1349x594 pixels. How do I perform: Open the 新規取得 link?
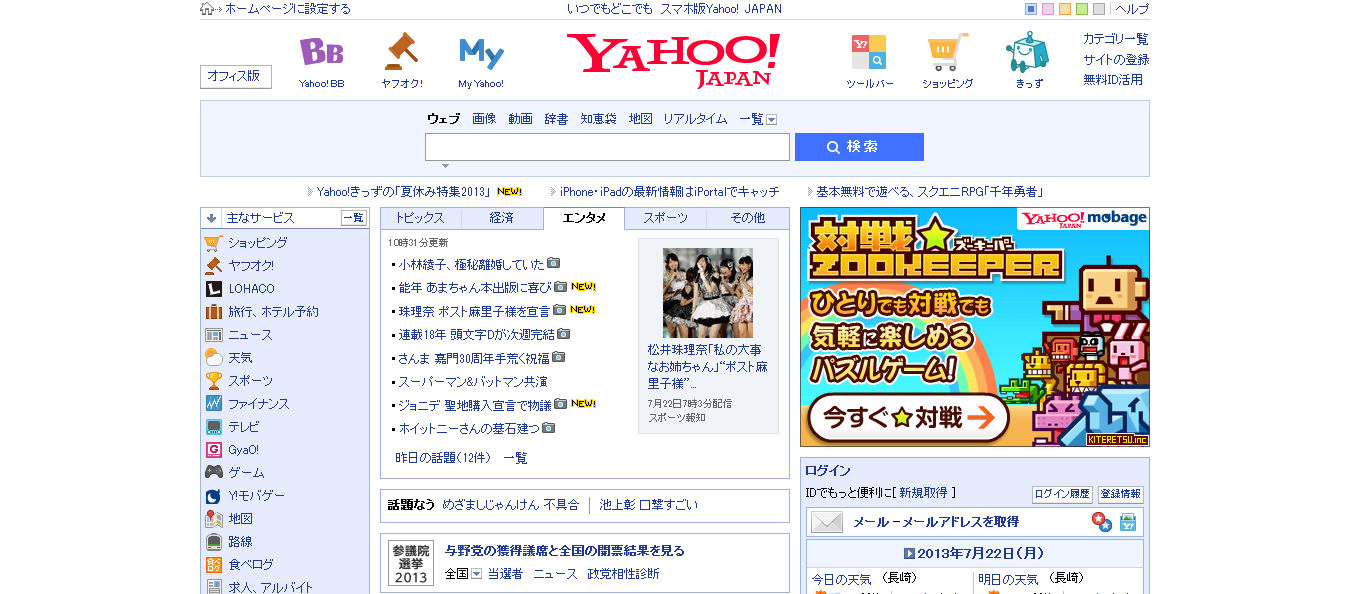pos(922,493)
